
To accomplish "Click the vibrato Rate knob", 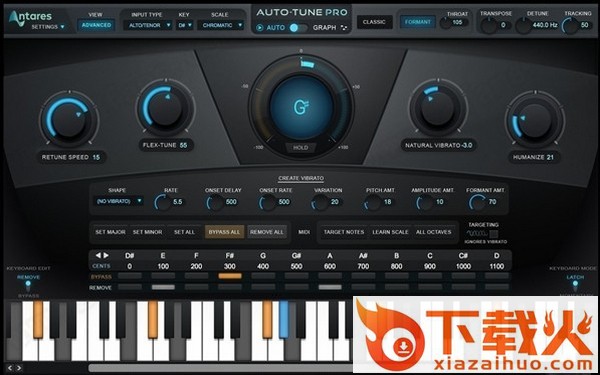I will pos(162,202).
